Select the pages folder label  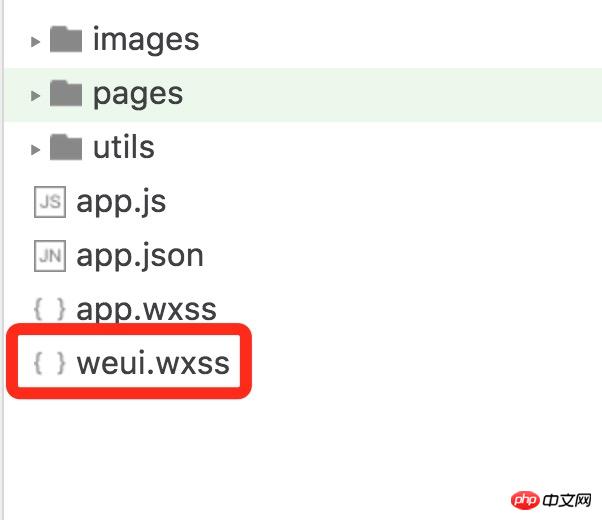point(138,94)
